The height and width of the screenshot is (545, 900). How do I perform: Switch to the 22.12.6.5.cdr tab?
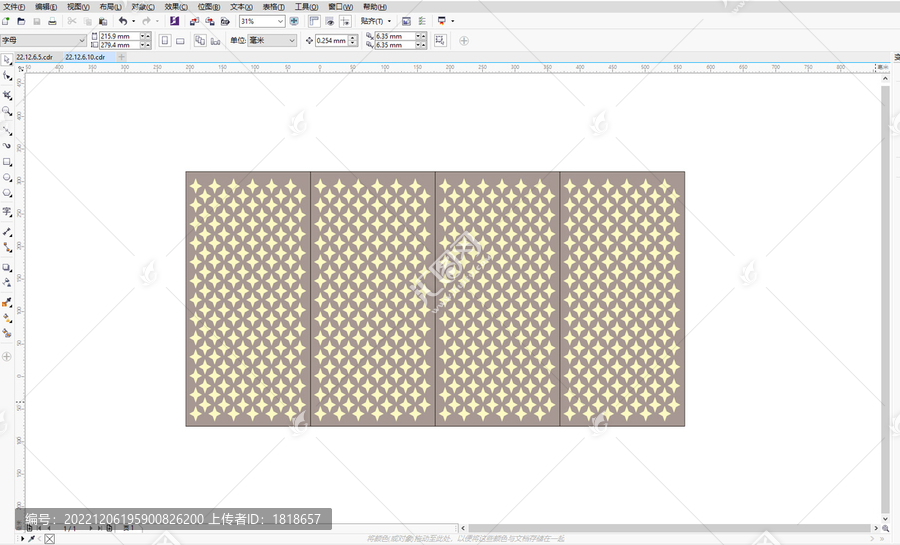tap(34, 57)
